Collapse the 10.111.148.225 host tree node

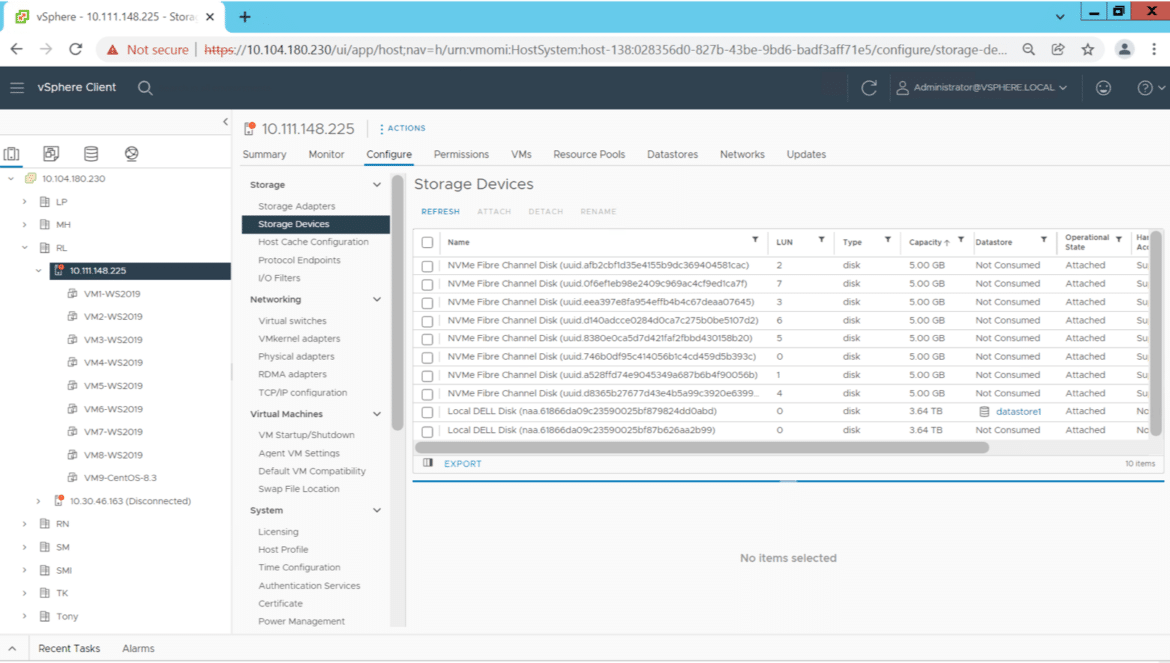[39, 271]
